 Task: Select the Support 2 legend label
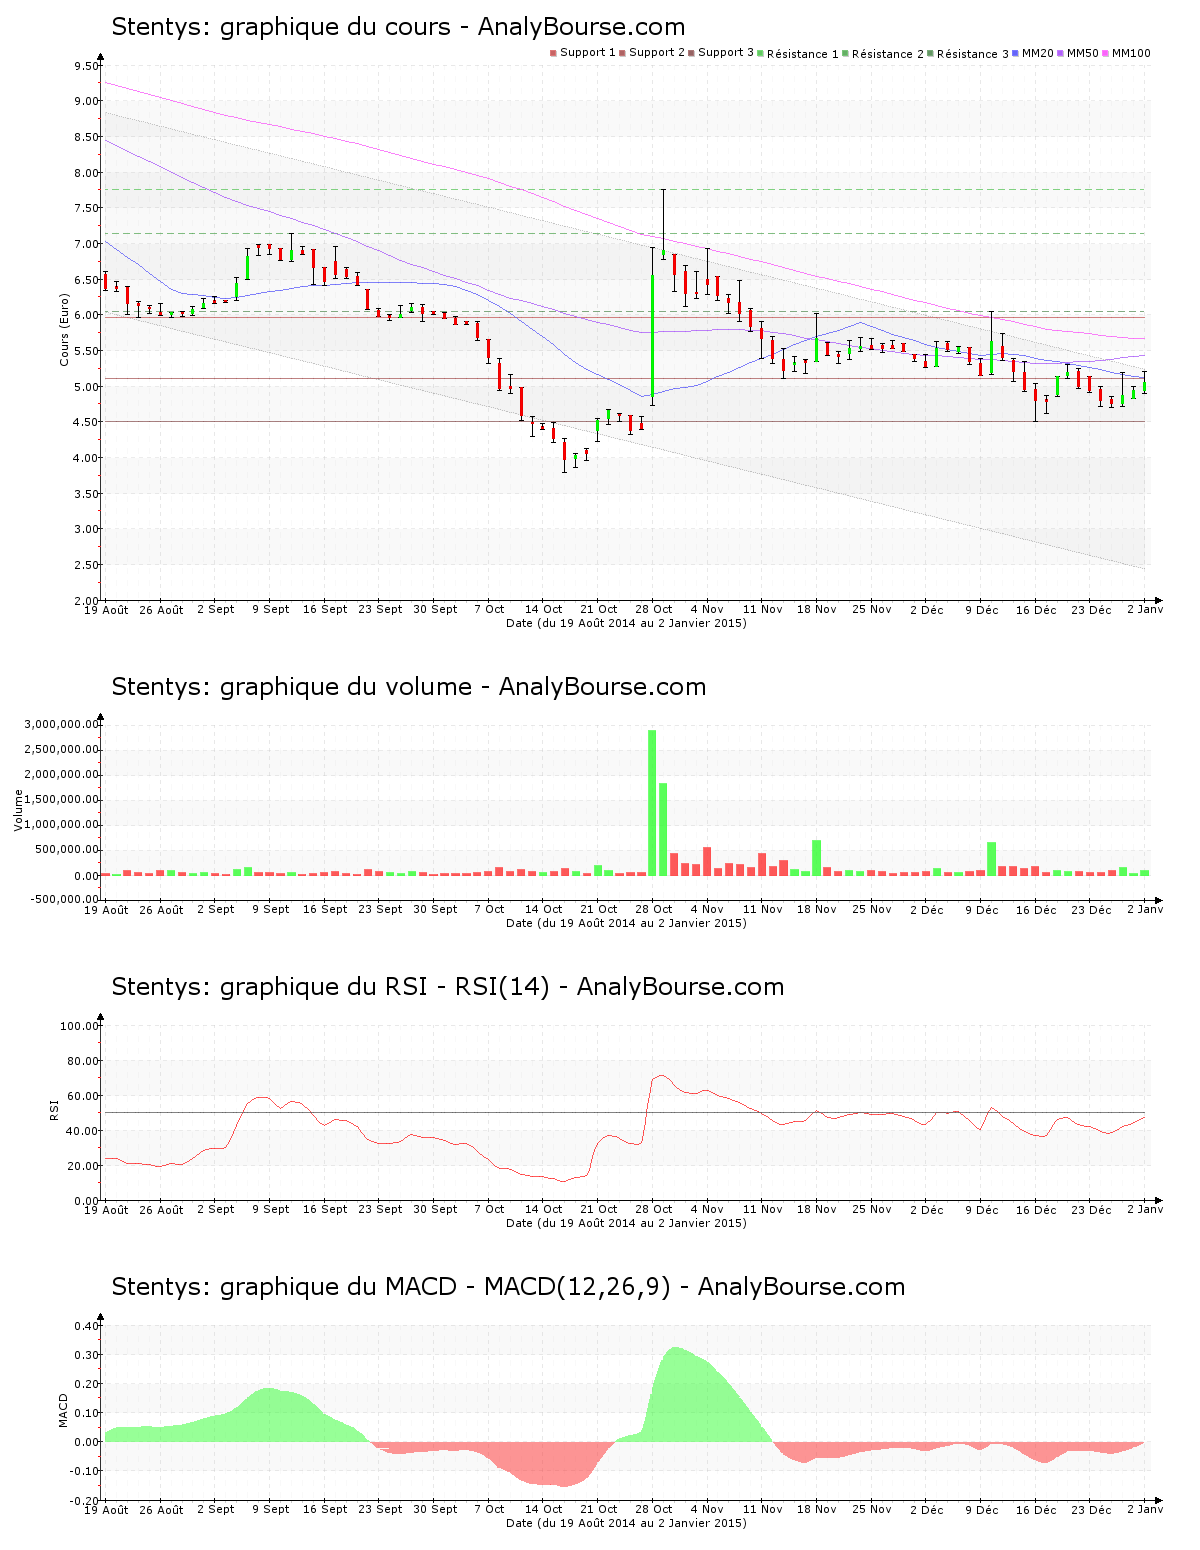(657, 53)
